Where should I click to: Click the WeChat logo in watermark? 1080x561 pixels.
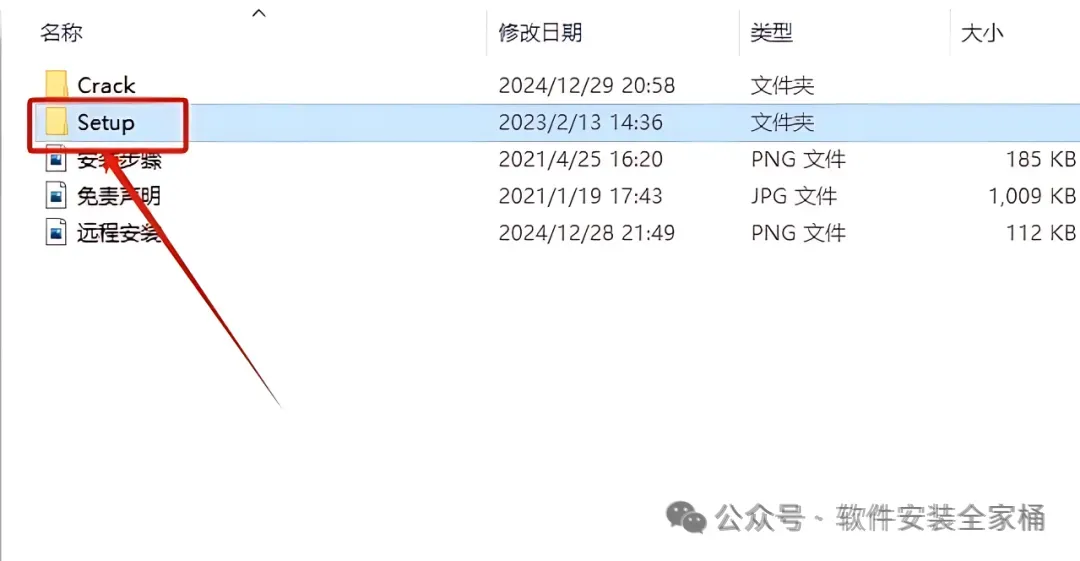(x=686, y=518)
